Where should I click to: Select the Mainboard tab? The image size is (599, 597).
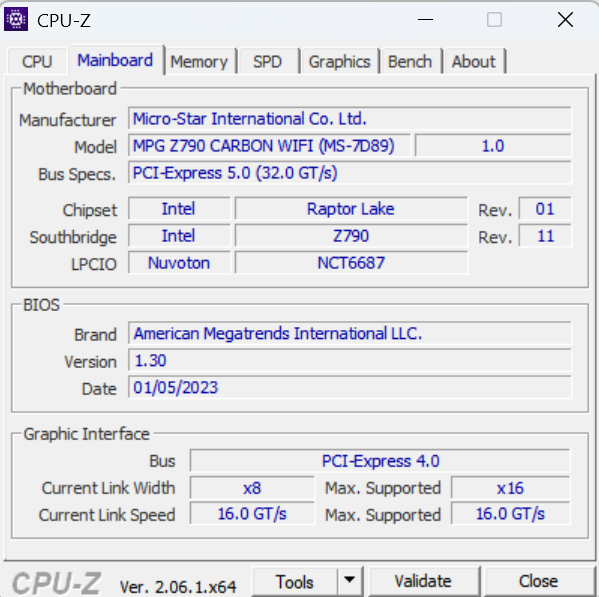pyautogui.click(x=115, y=60)
